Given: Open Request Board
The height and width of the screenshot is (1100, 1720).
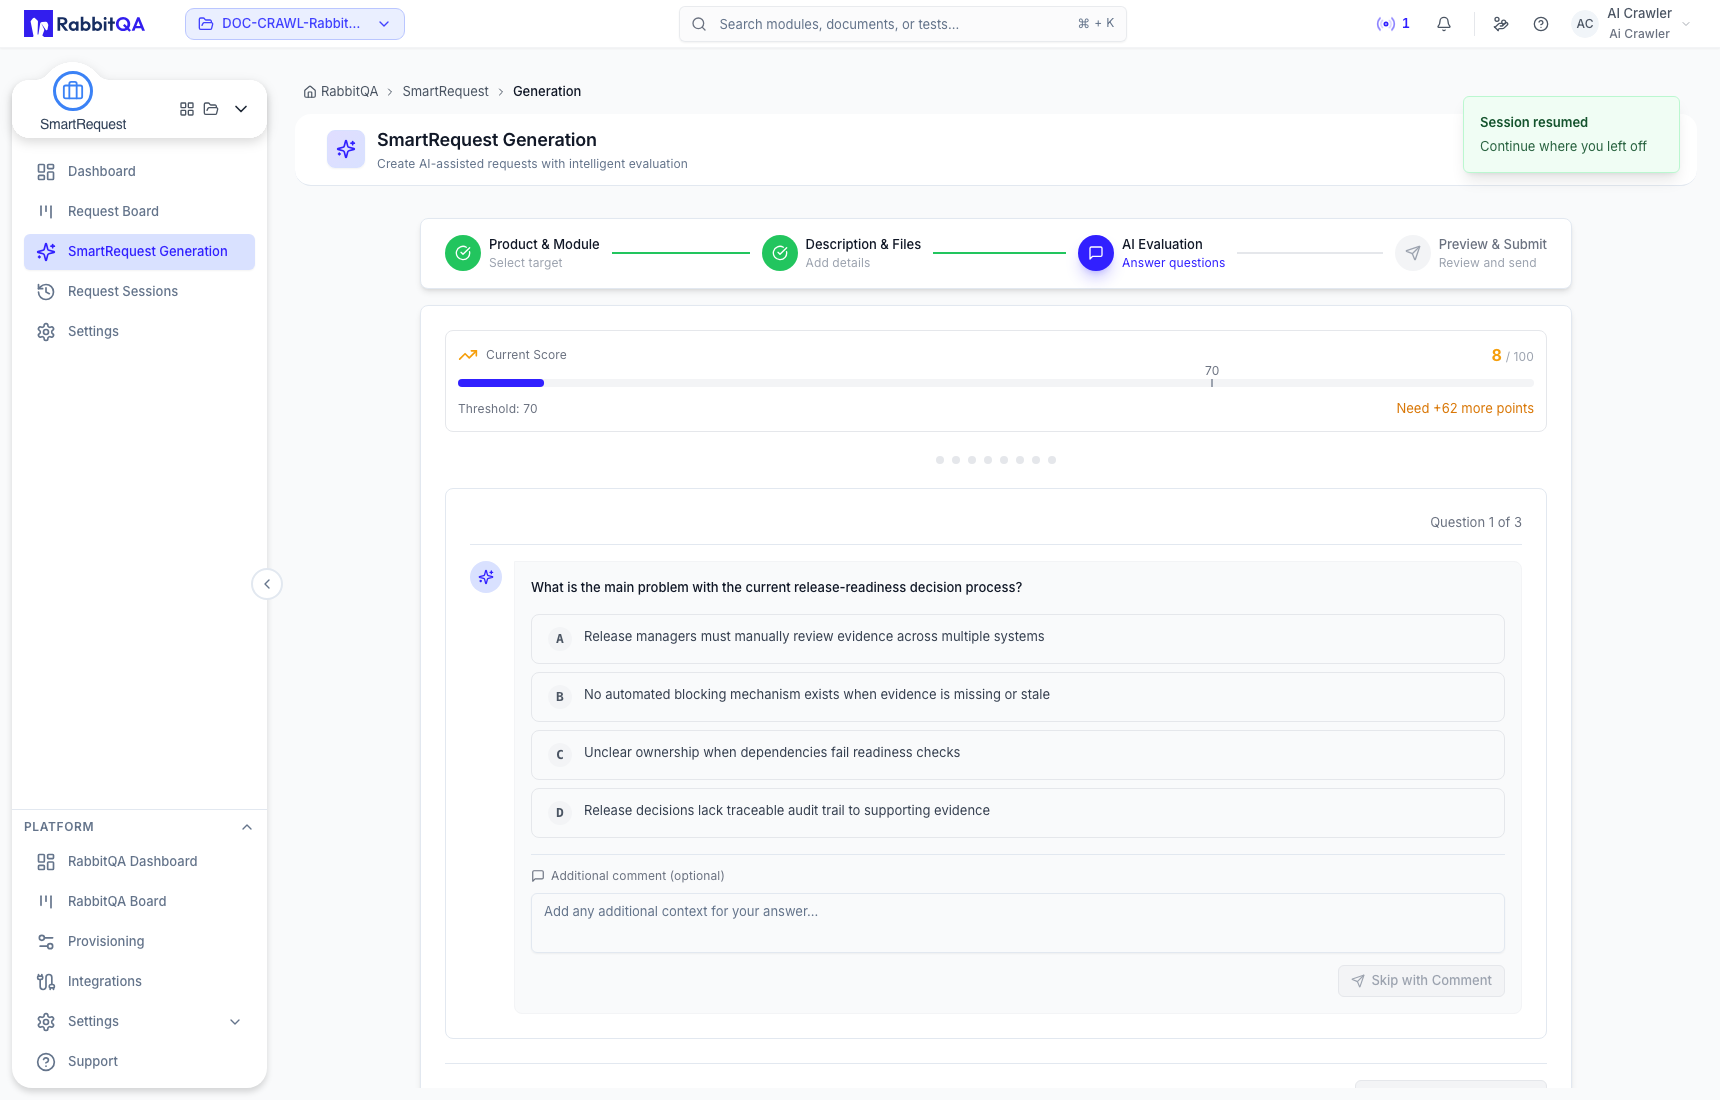Looking at the screenshot, I should click(139, 212).
